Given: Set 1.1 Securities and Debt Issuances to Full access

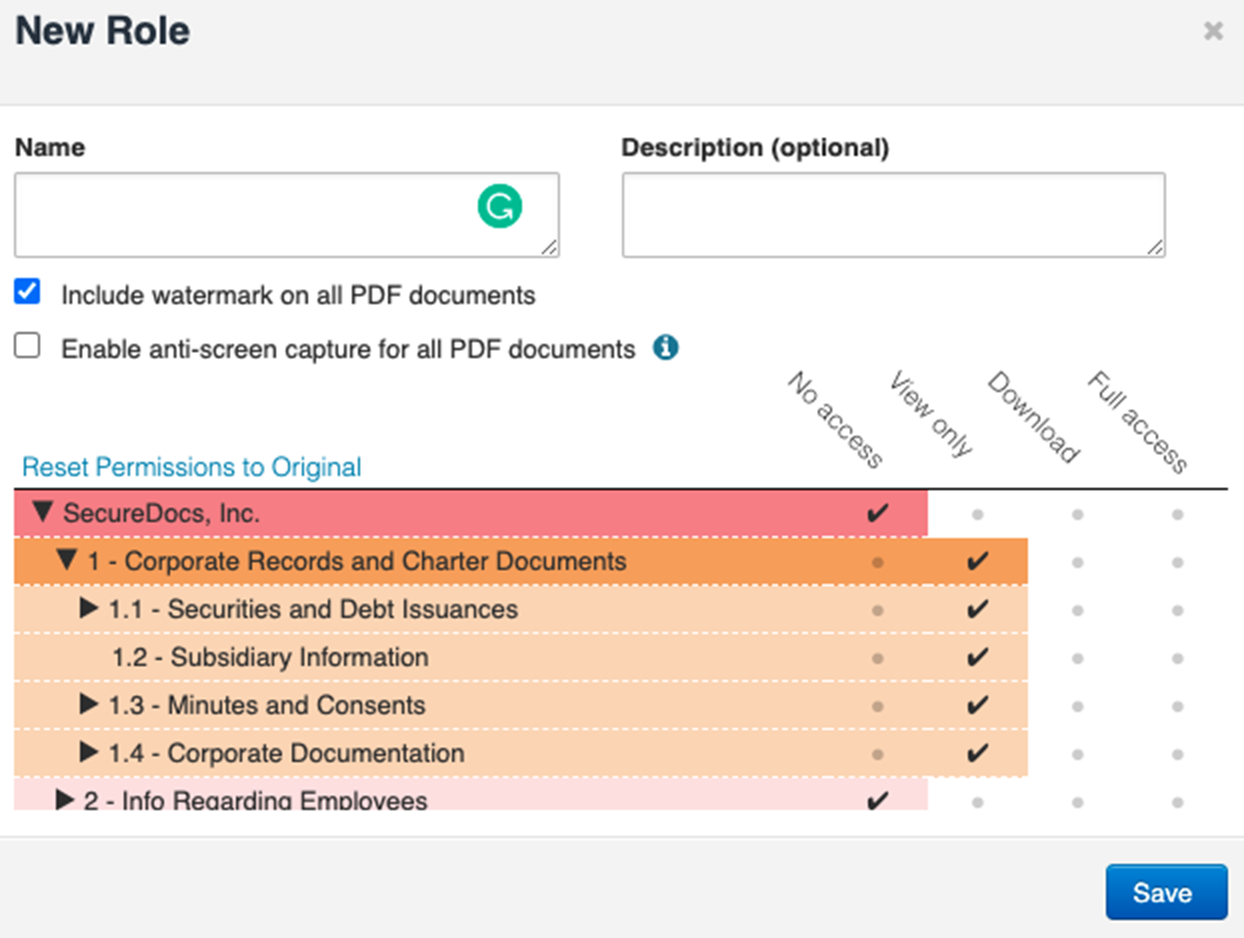Looking at the screenshot, I should click(x=1177, y=611).
